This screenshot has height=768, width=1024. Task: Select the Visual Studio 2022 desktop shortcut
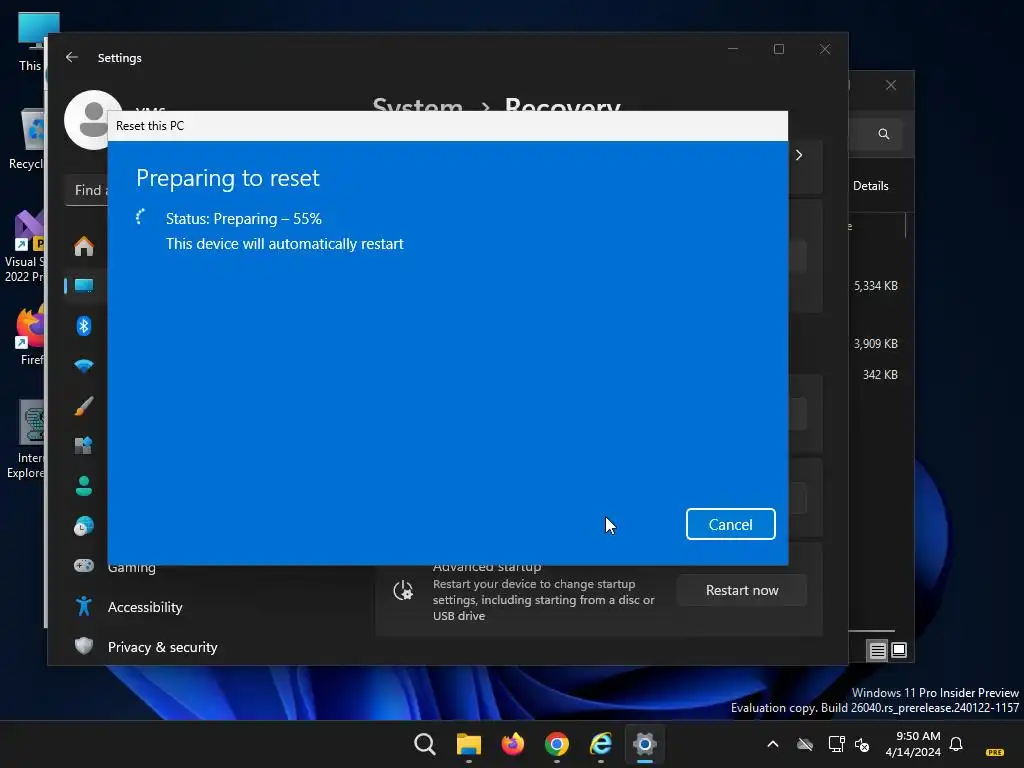point(24,247)
